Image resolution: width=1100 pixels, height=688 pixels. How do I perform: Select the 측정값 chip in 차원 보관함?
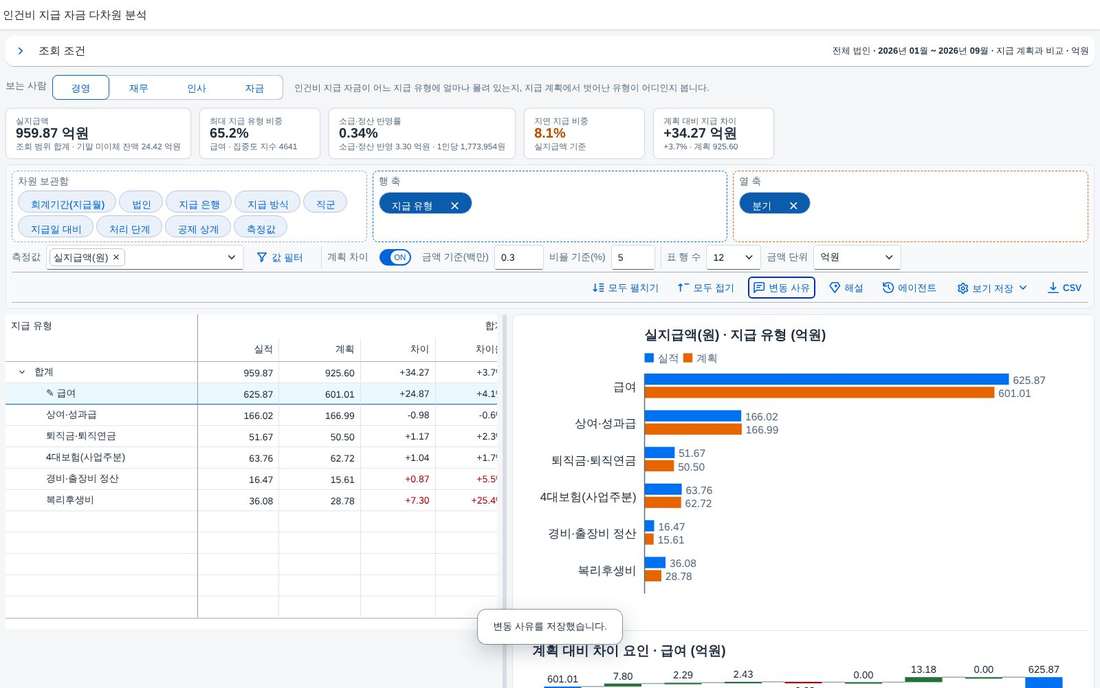pos(260,229)
